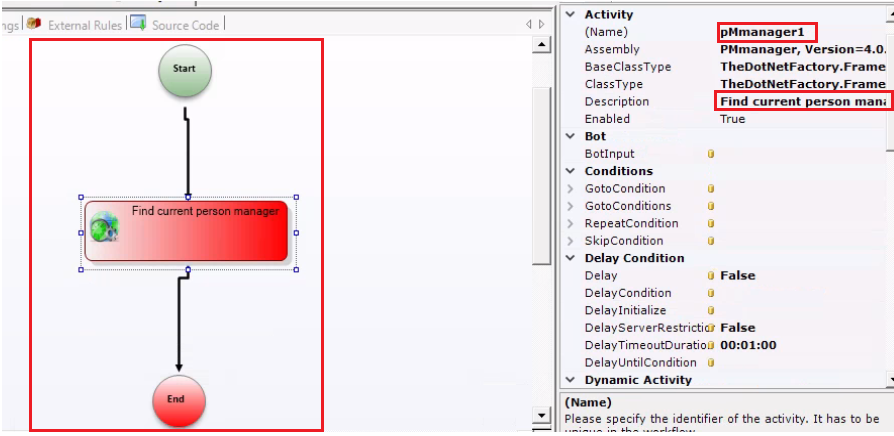
Task: Edit the (Name) field pMmanager1
Action: coord(767,32)
